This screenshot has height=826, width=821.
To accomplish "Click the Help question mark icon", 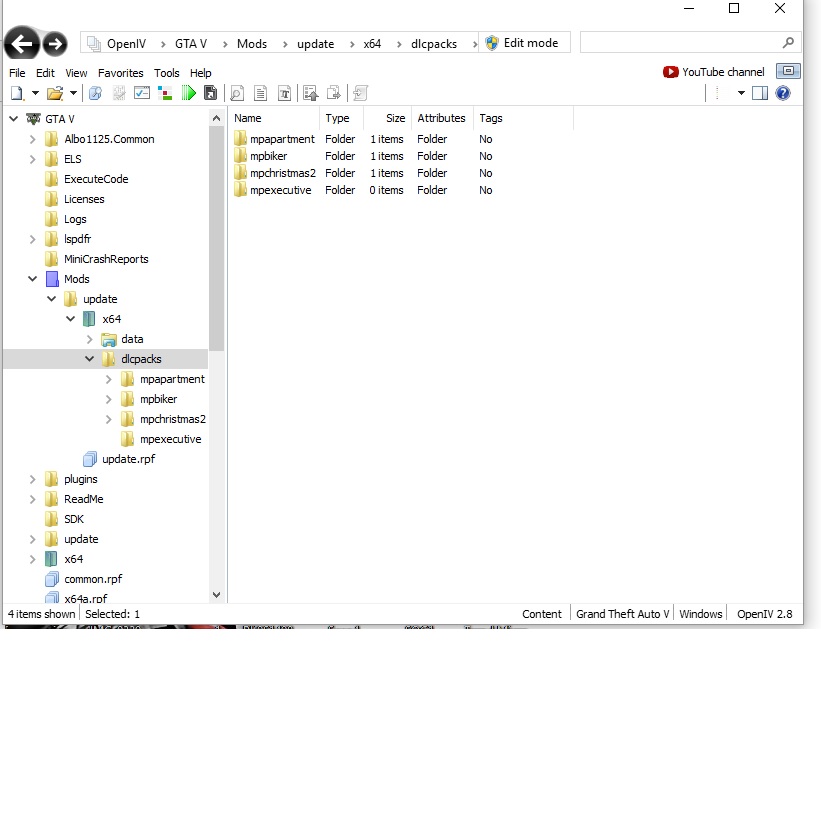I will (783, 93).
